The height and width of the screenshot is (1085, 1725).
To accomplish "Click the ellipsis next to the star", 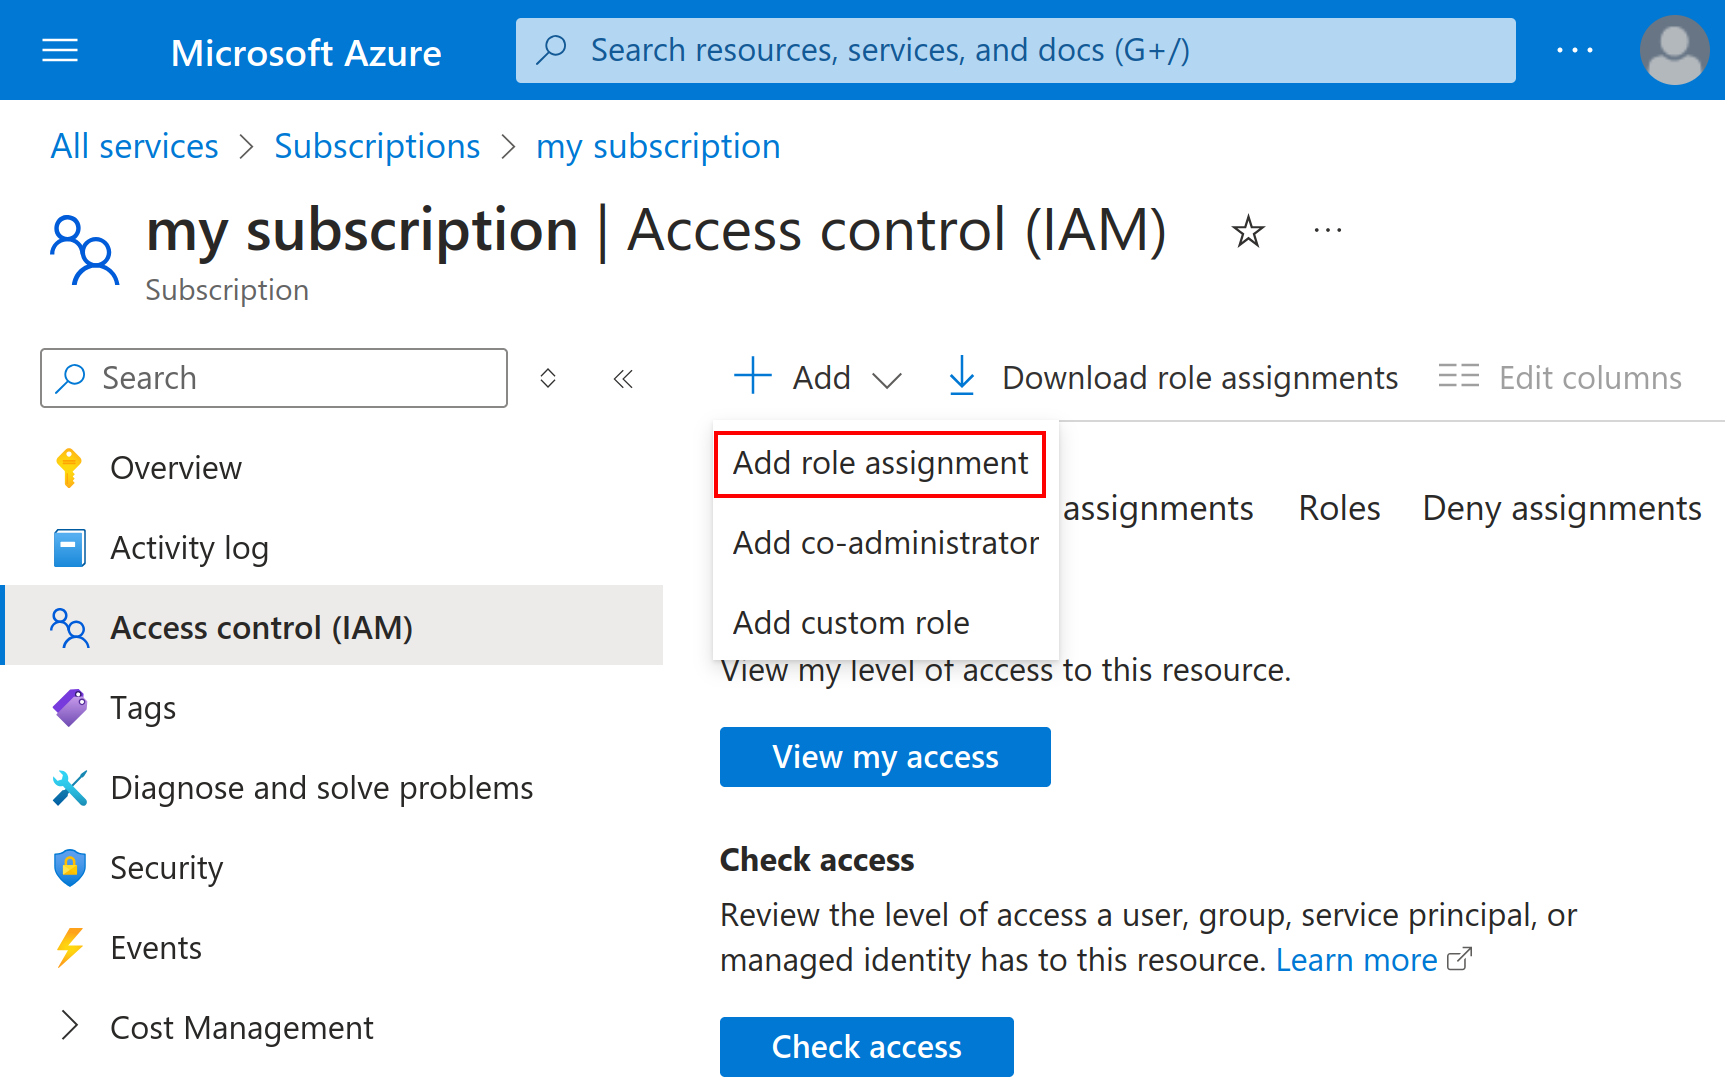I will pos(1327,231).
